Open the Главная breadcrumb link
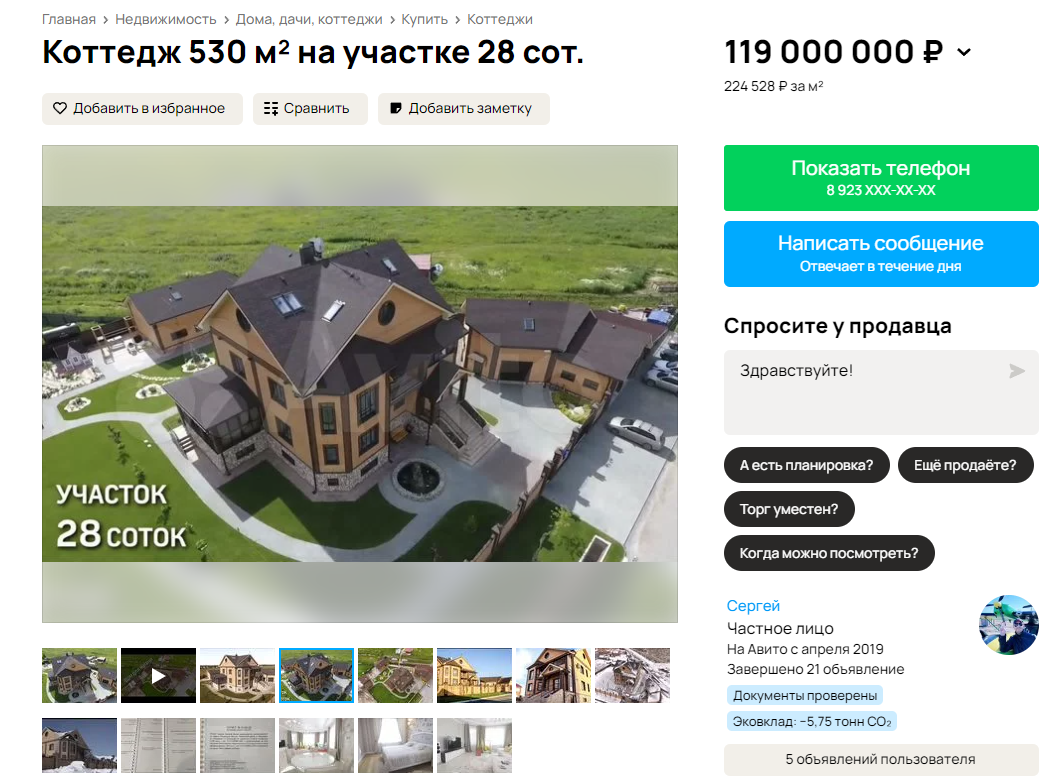The width and height of the screenshot is (1063, 781). coord(69,19)
